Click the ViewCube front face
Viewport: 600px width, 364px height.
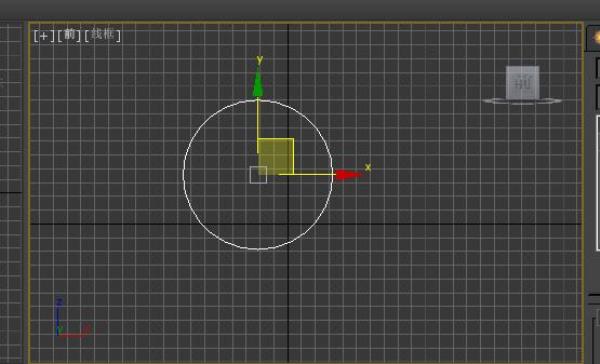[x=523, y=83]
